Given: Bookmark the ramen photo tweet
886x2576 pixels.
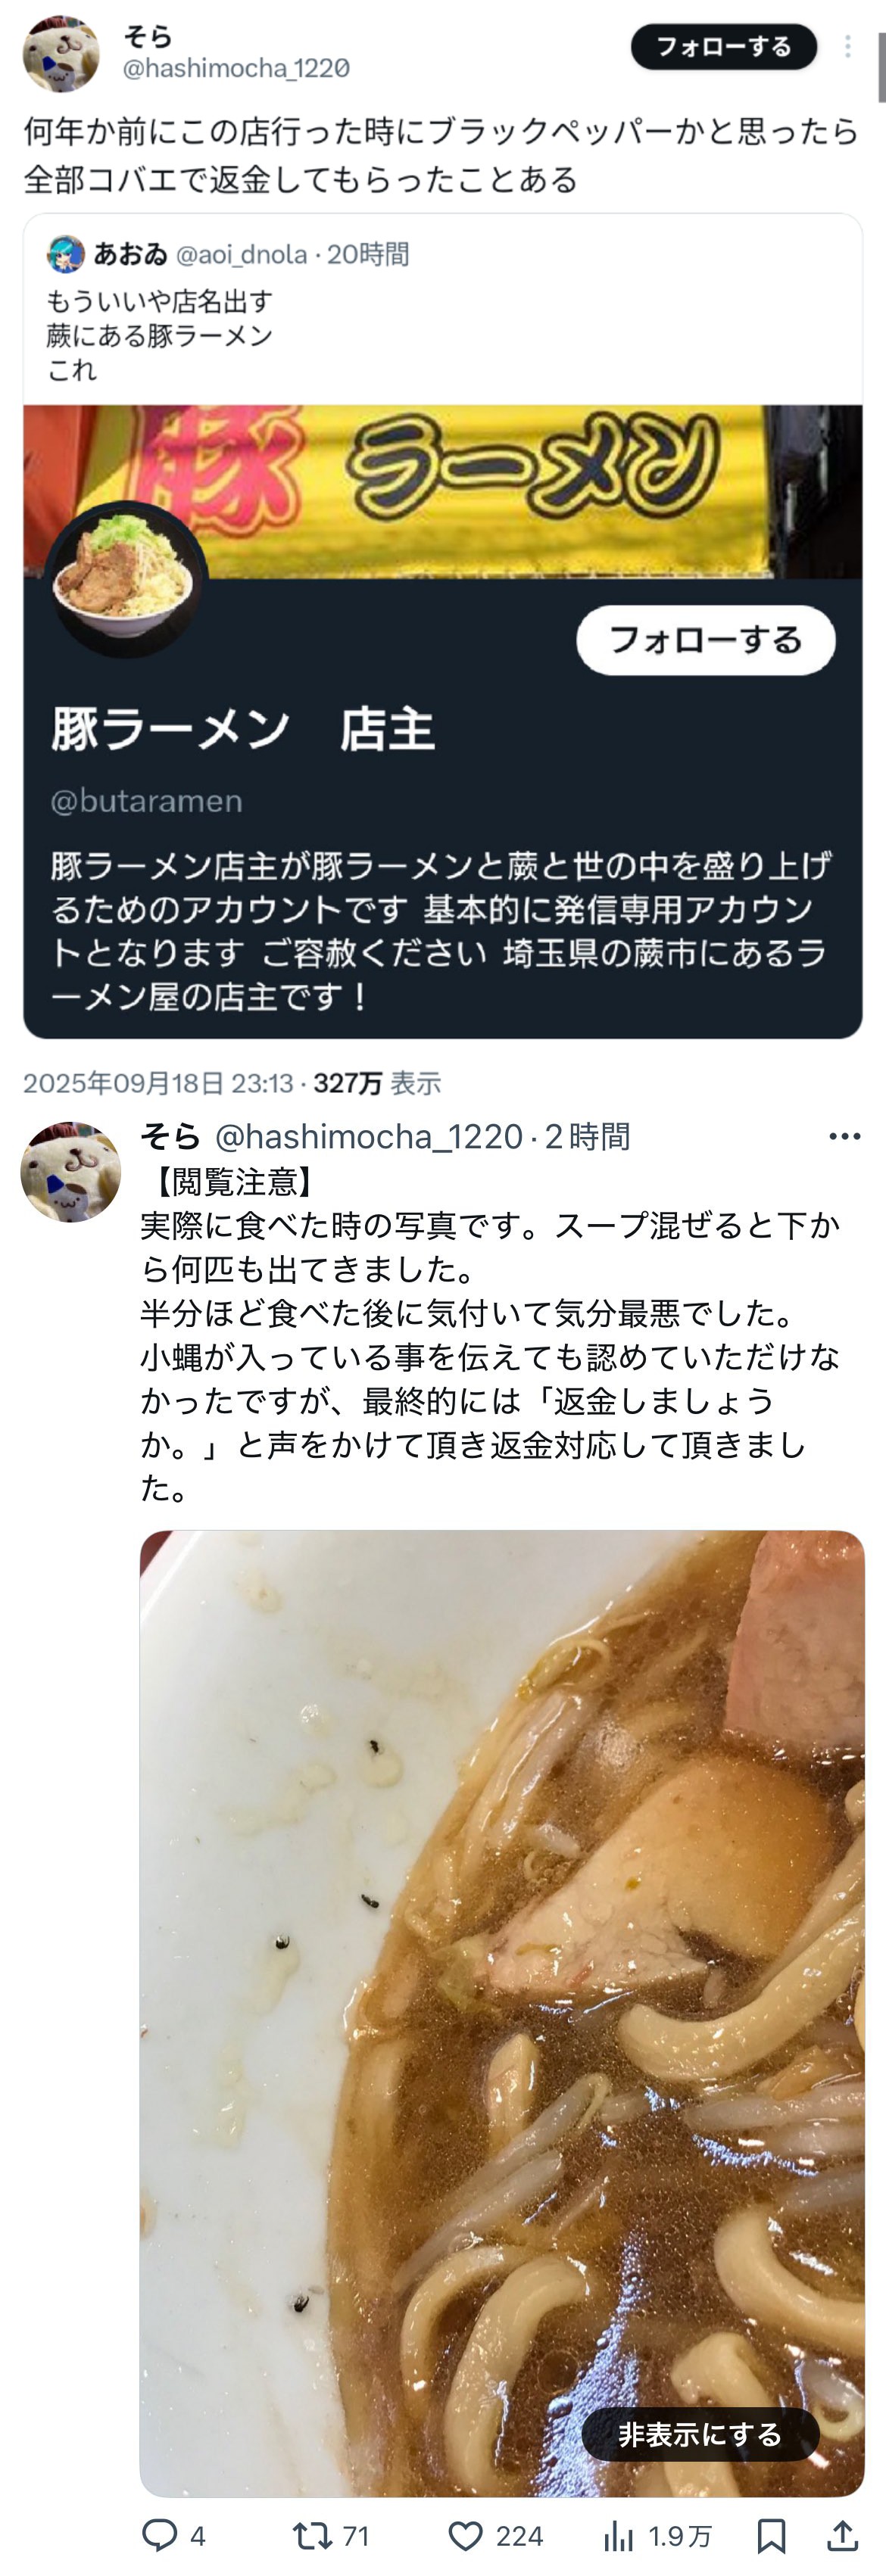Looking at the screenshot, I should (x=771, y=2535).
